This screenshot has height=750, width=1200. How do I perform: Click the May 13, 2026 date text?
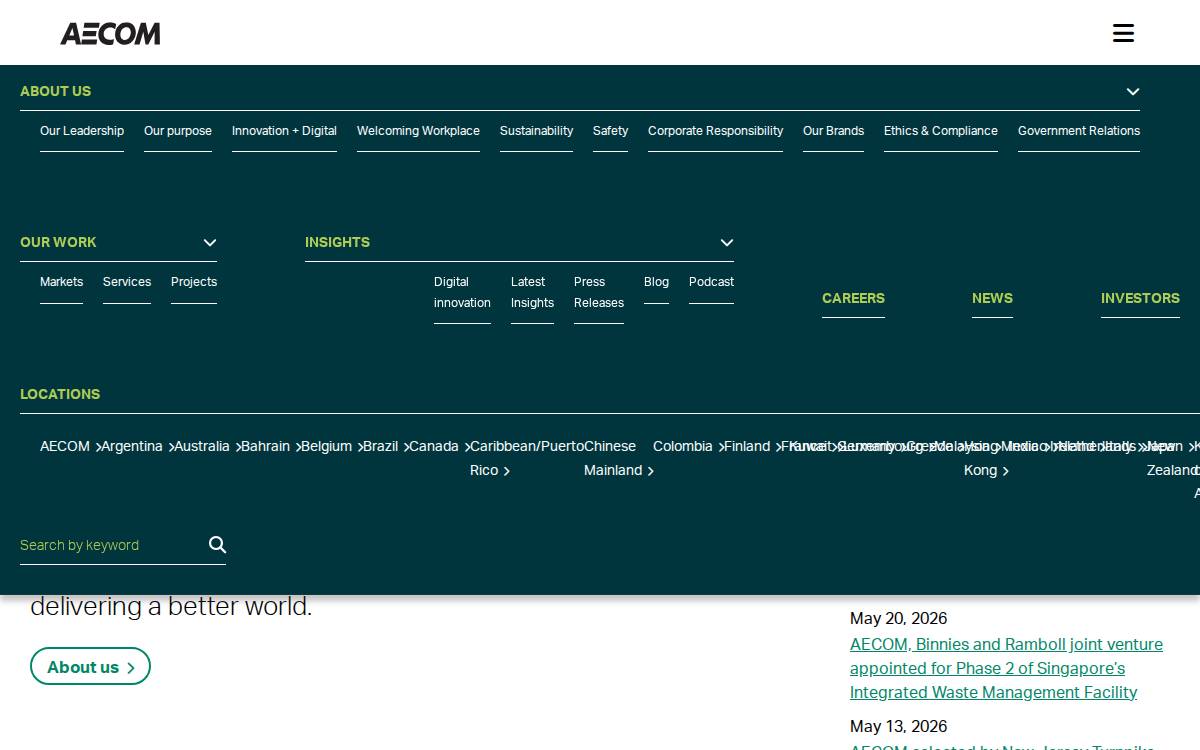(x=898, y=726)
